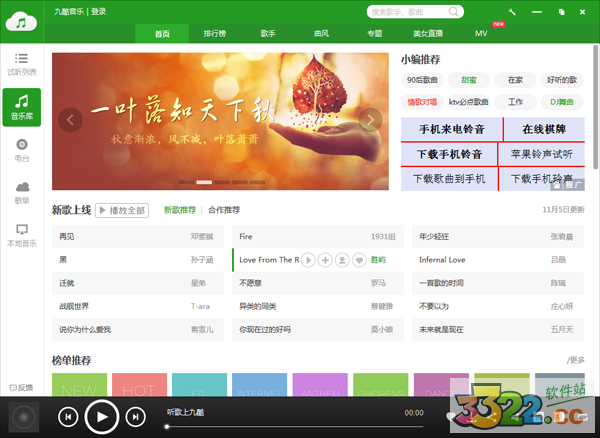Click the 反馈 feedback icon
600x438 pixels.
[21, 388]
